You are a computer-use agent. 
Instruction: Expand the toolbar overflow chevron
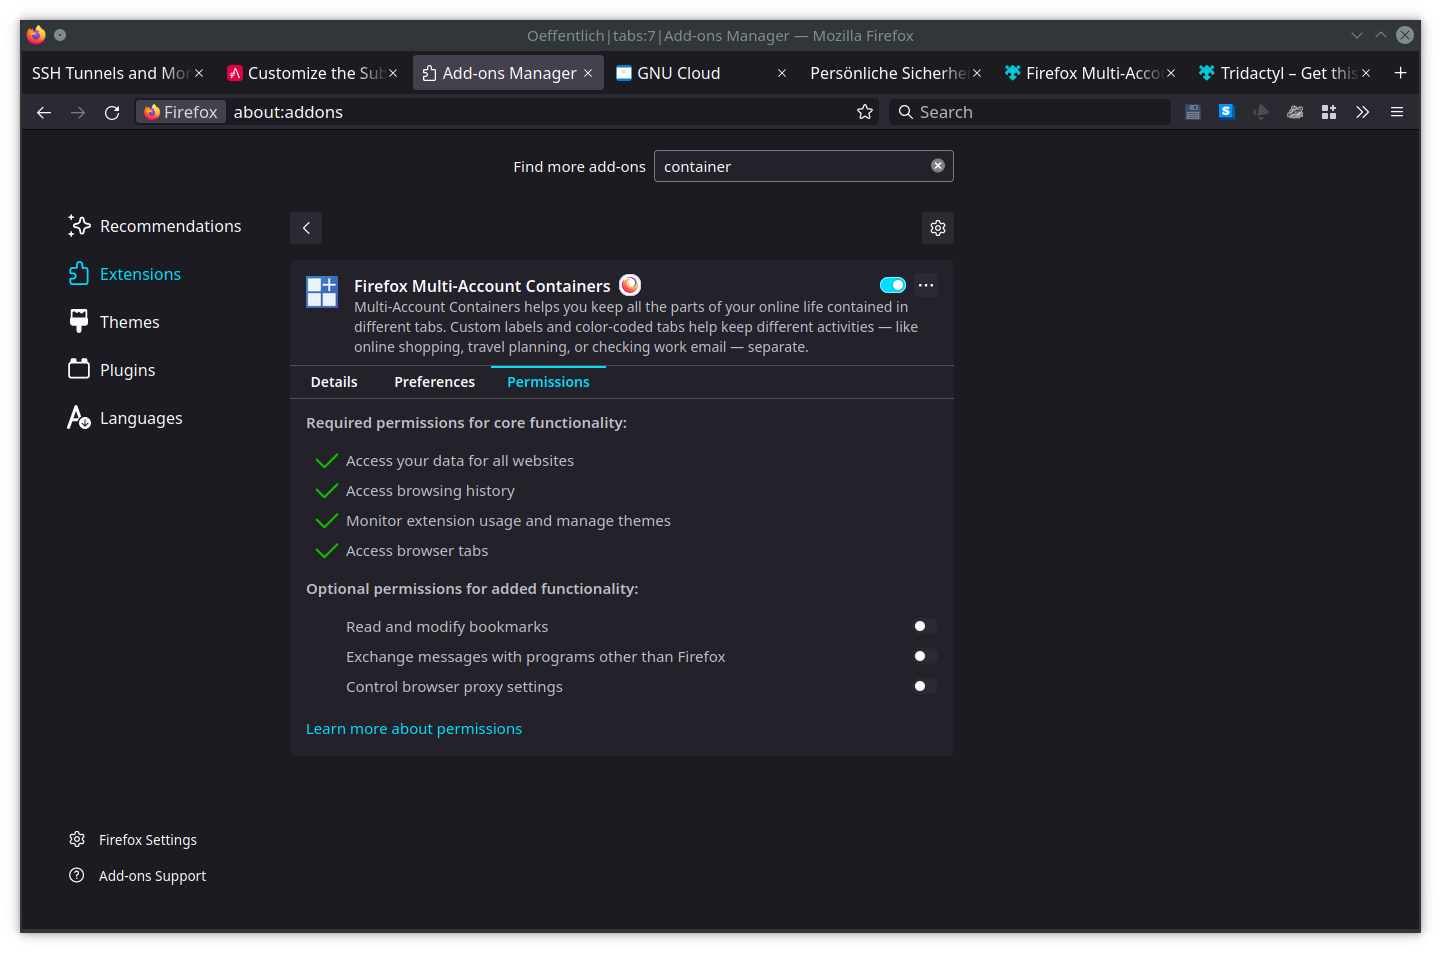click(1362, 111)
